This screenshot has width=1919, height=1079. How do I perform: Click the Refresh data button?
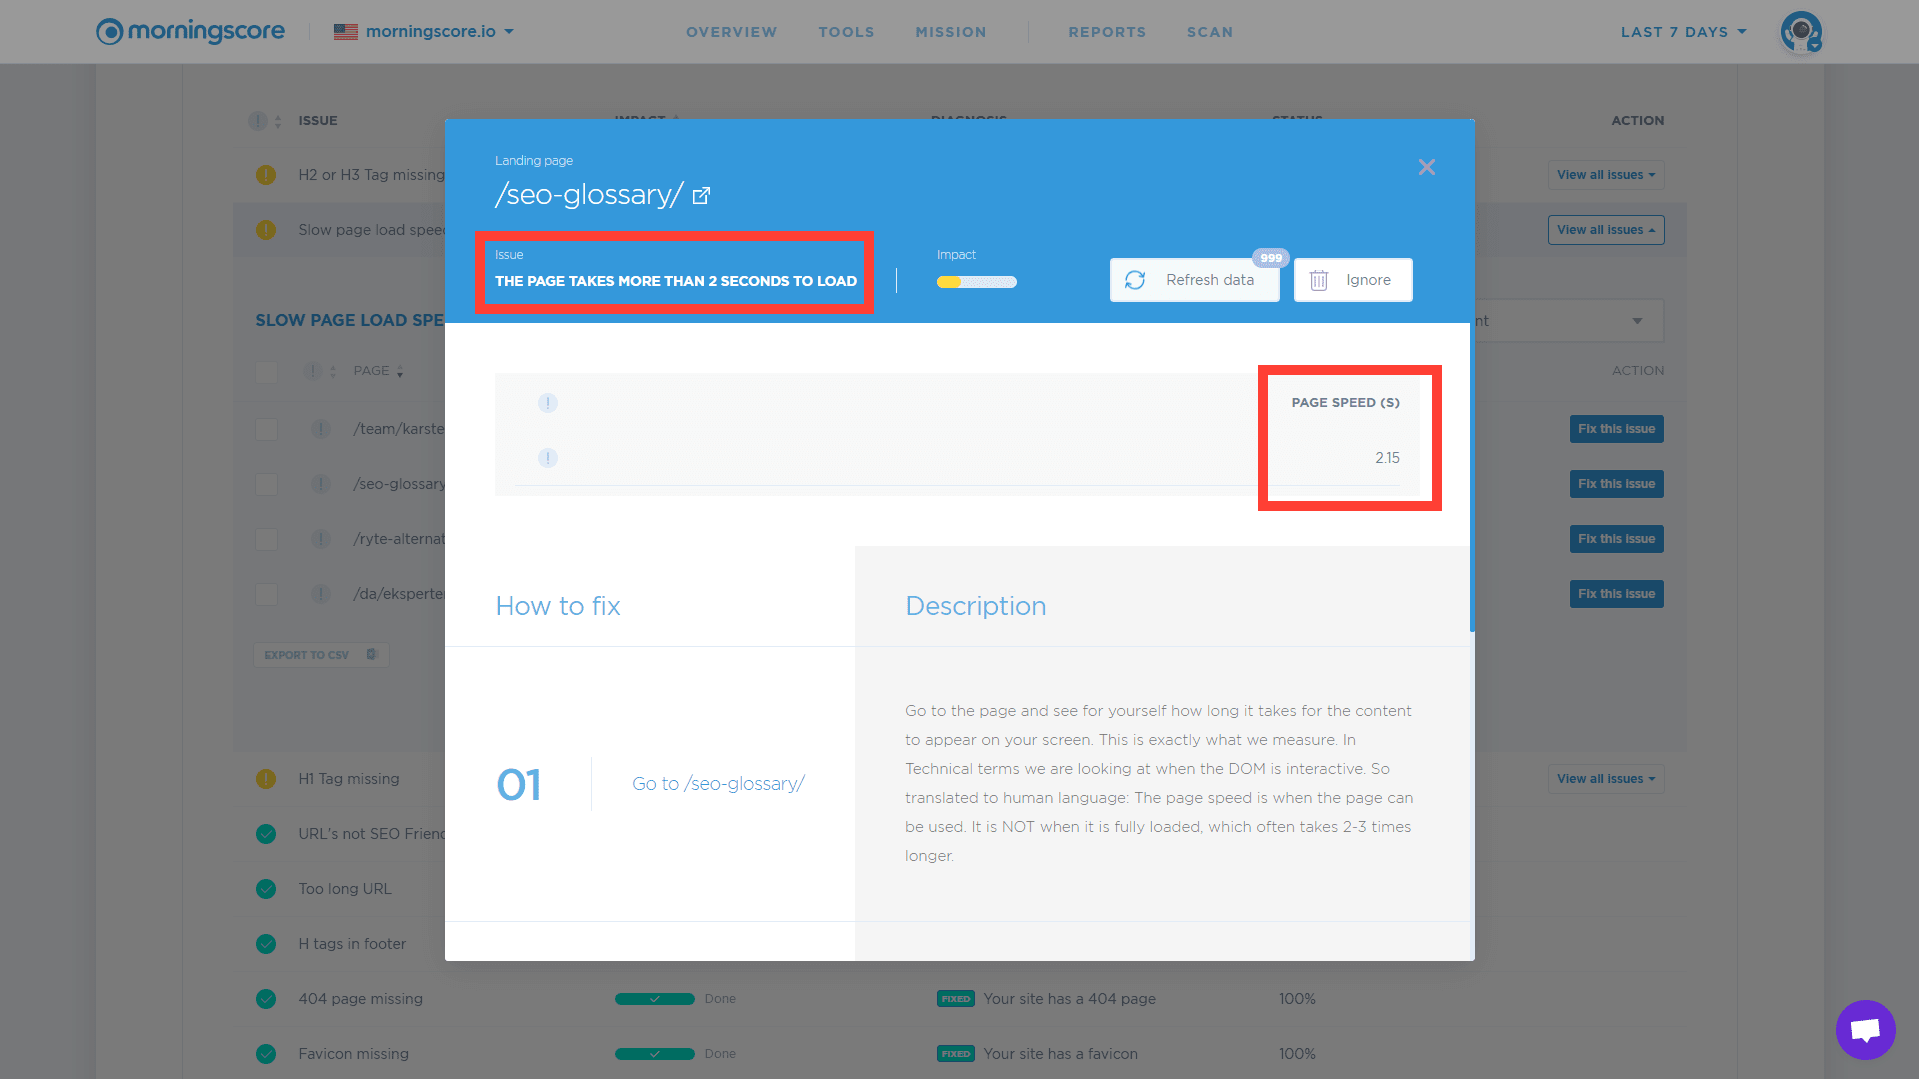point(1194,280)
